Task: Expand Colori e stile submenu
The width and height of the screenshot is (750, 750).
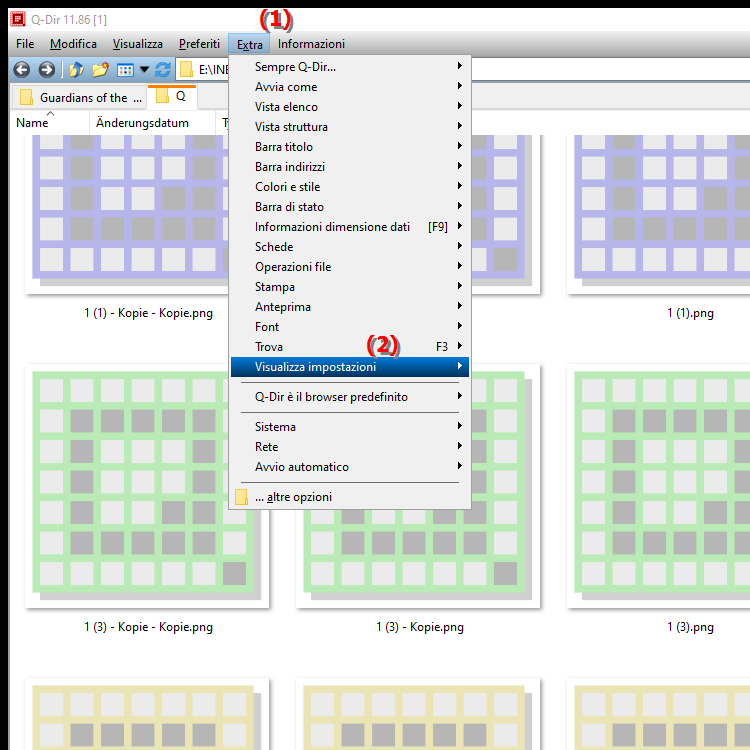Action: [x=350, y=187]
